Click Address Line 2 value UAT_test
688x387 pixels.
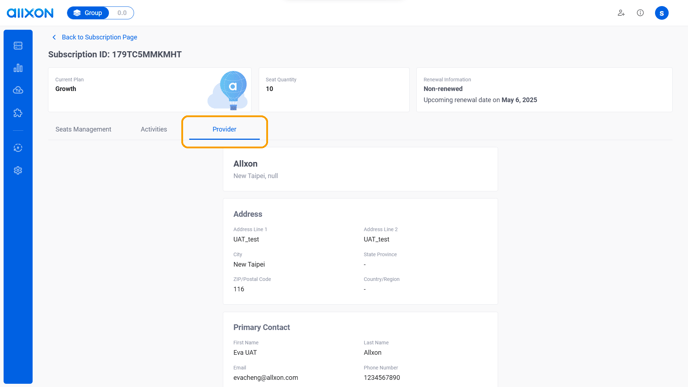(376, 239)
